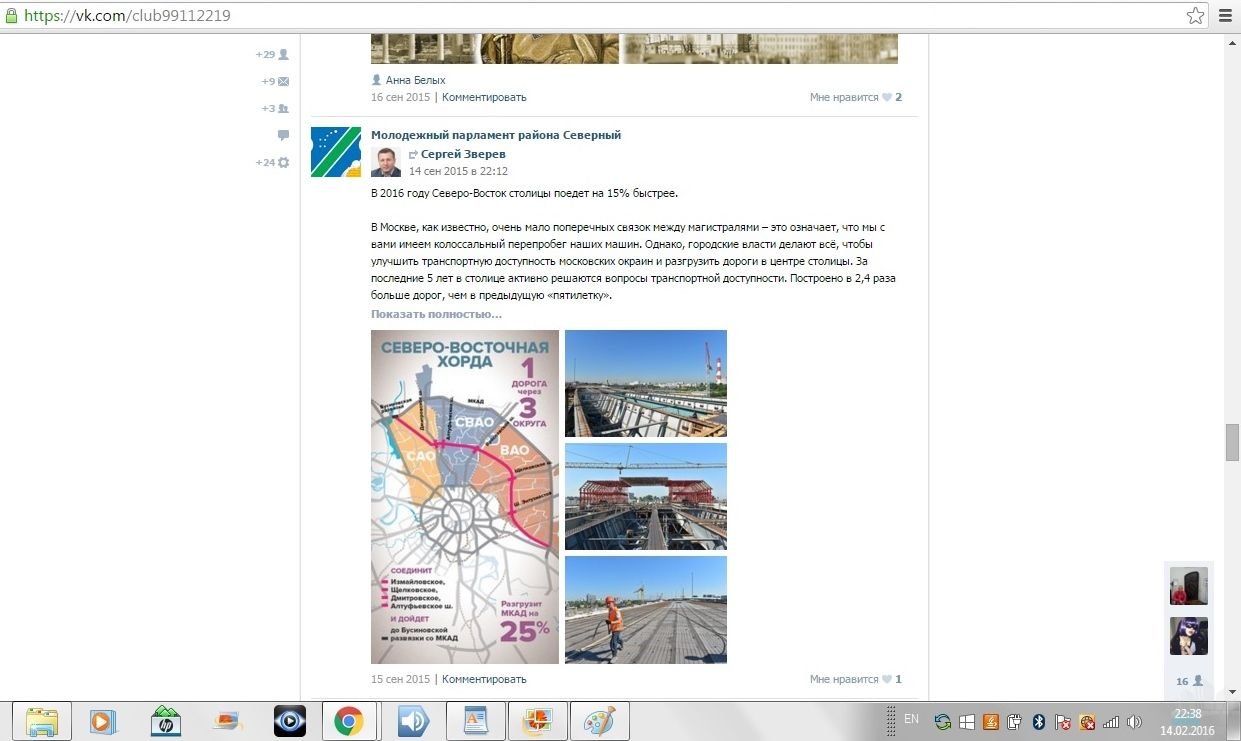The image size is (1241, 741).
Task: Open Сергей Зверев's profile link
Action: (x=463, y=154)
